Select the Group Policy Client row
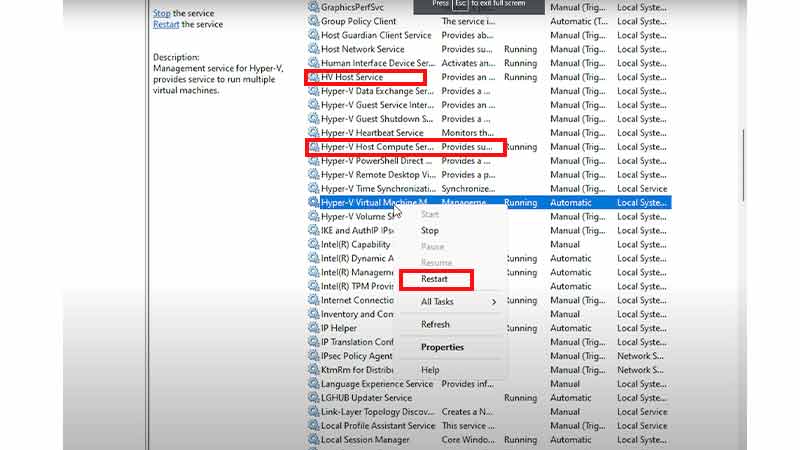Screen dimensions: 800x450 pos(489,21)
